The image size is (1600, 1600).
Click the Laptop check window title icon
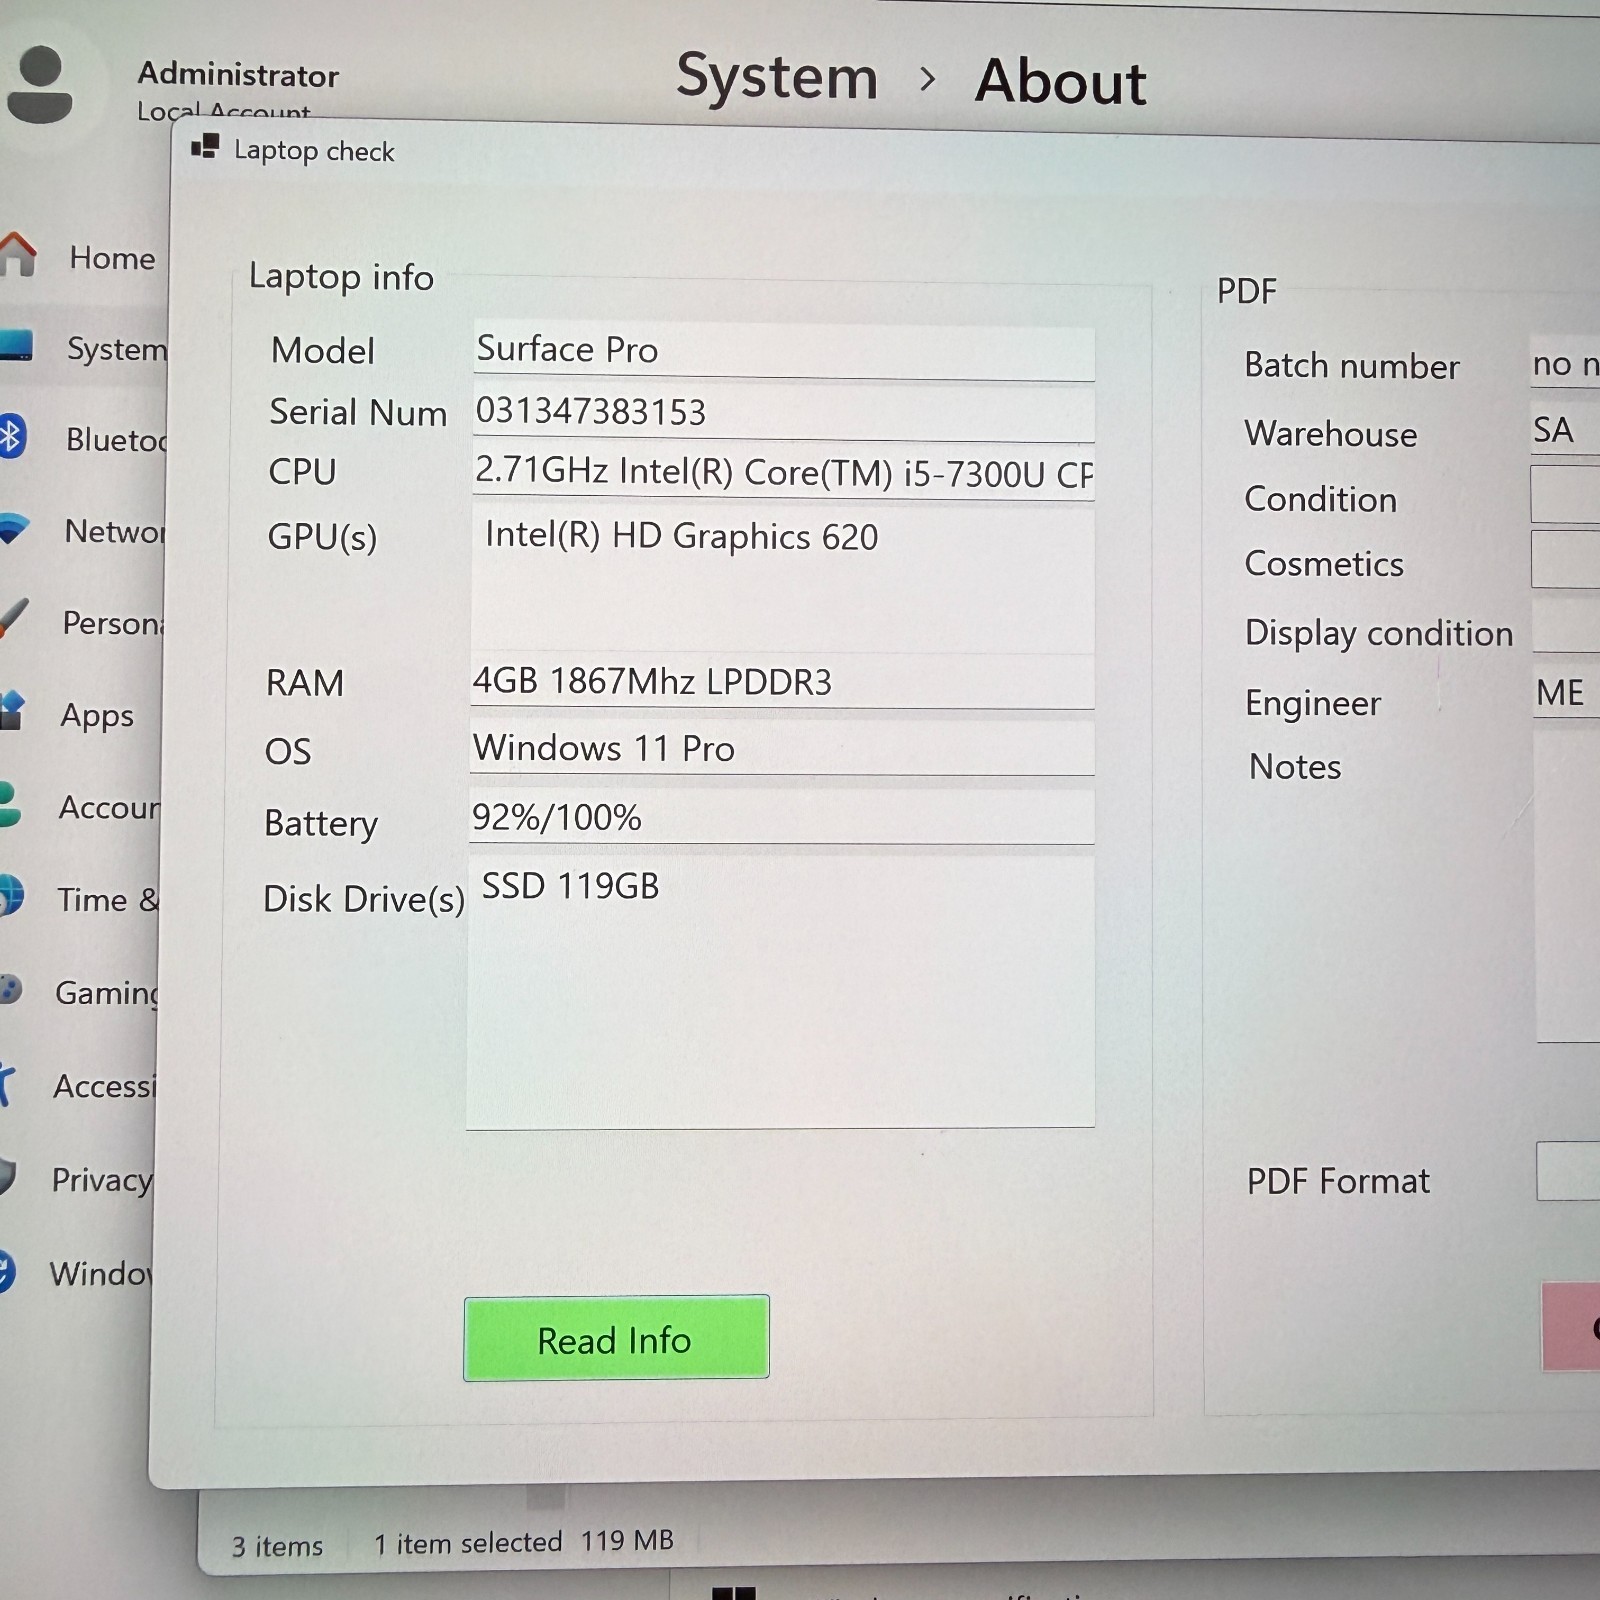click(x=205, y=147)
